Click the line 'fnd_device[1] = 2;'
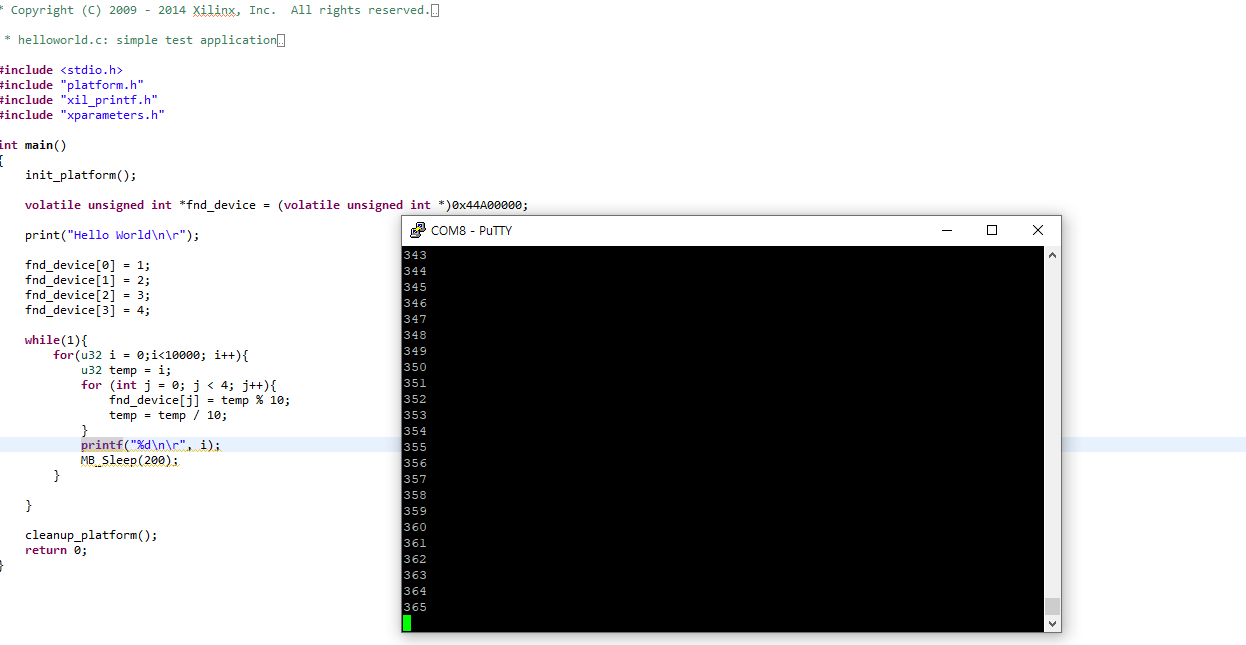Screen dimensions: 1246x645 pos(88,280)
